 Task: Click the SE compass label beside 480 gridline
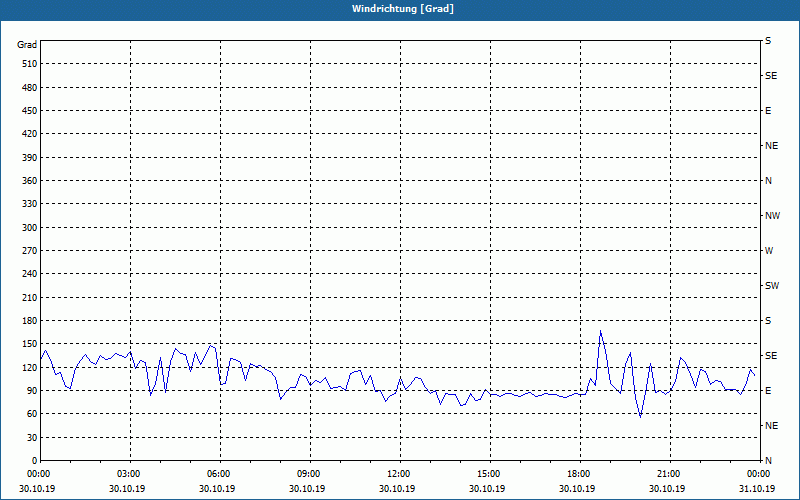(x=771, y=76)
